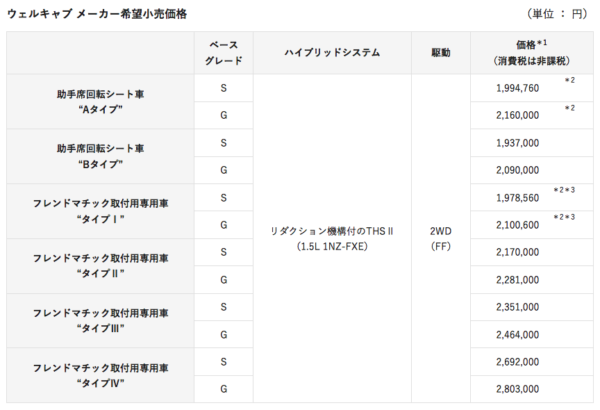Screen dimensions: 600x410
Task: Click the 駆動 column header
Action: click(441, 52)
